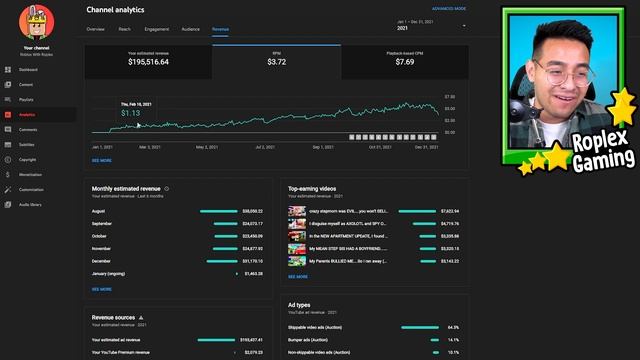The height and width of the screenshot is (360, 640).
Task: Click See More under Monthly estimated revenue
Action: point(102,289)
